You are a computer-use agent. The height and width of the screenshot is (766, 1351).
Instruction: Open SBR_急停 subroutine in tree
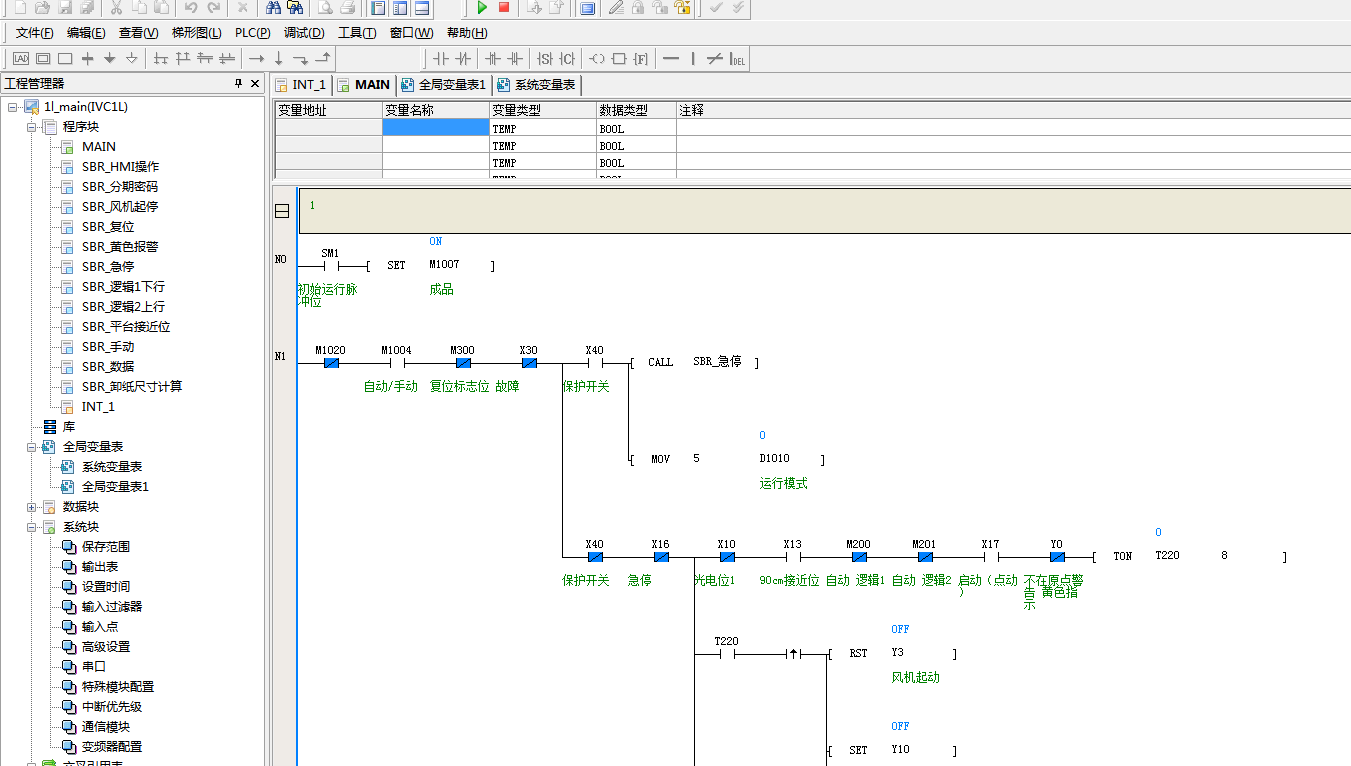[x=108, y=266]
